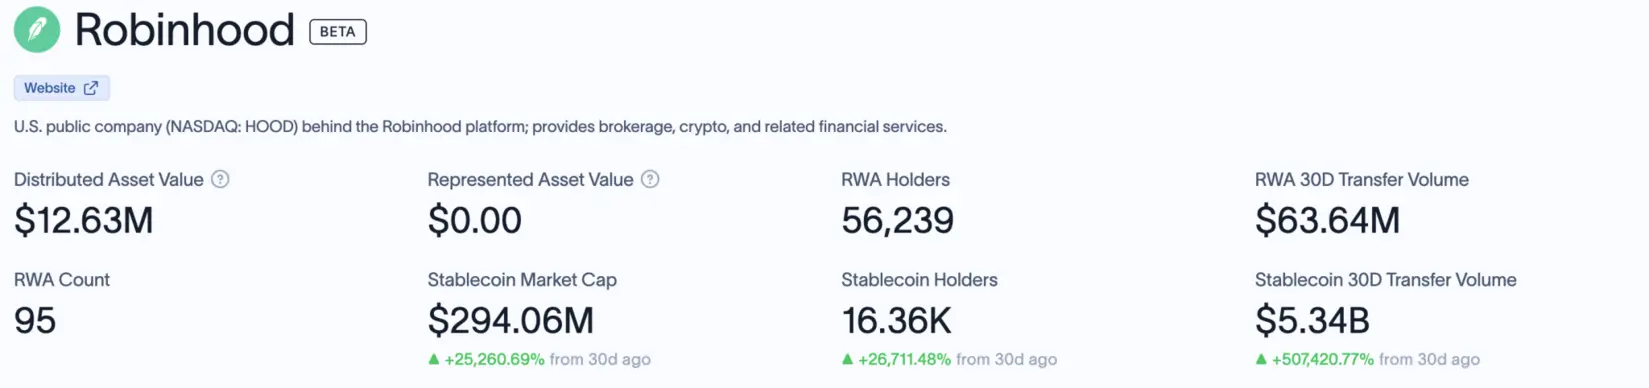Click the Distributed Asset Value label
Viewport: 1649px width, 388px height.
pos(109,179)
